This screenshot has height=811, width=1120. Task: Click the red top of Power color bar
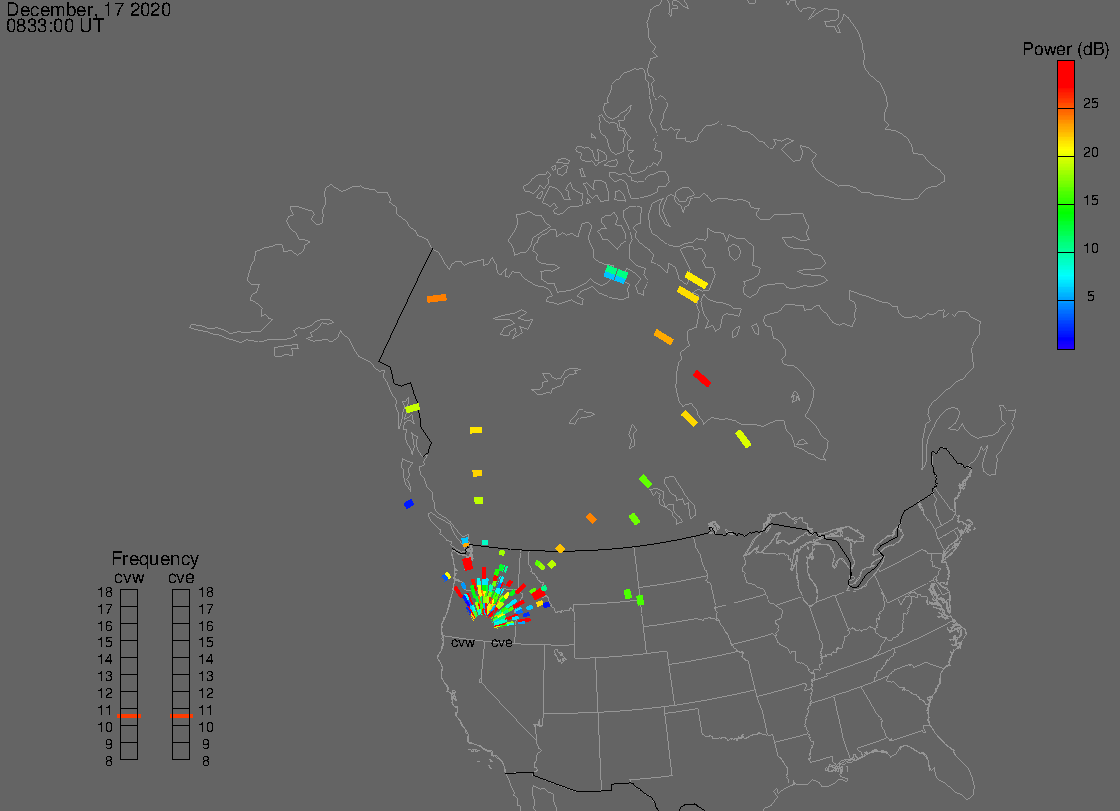click(1066, 84)
